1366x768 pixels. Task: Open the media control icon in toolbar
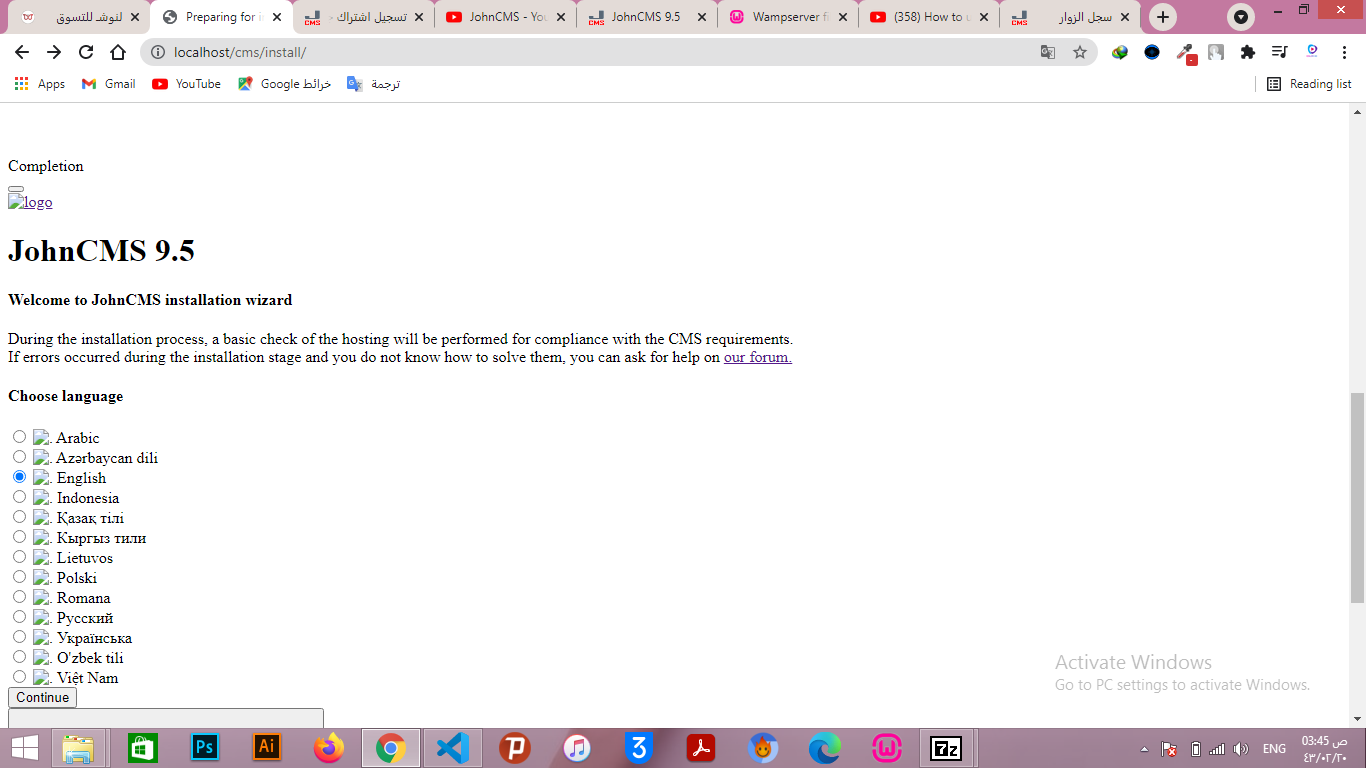pos(1280,52)
